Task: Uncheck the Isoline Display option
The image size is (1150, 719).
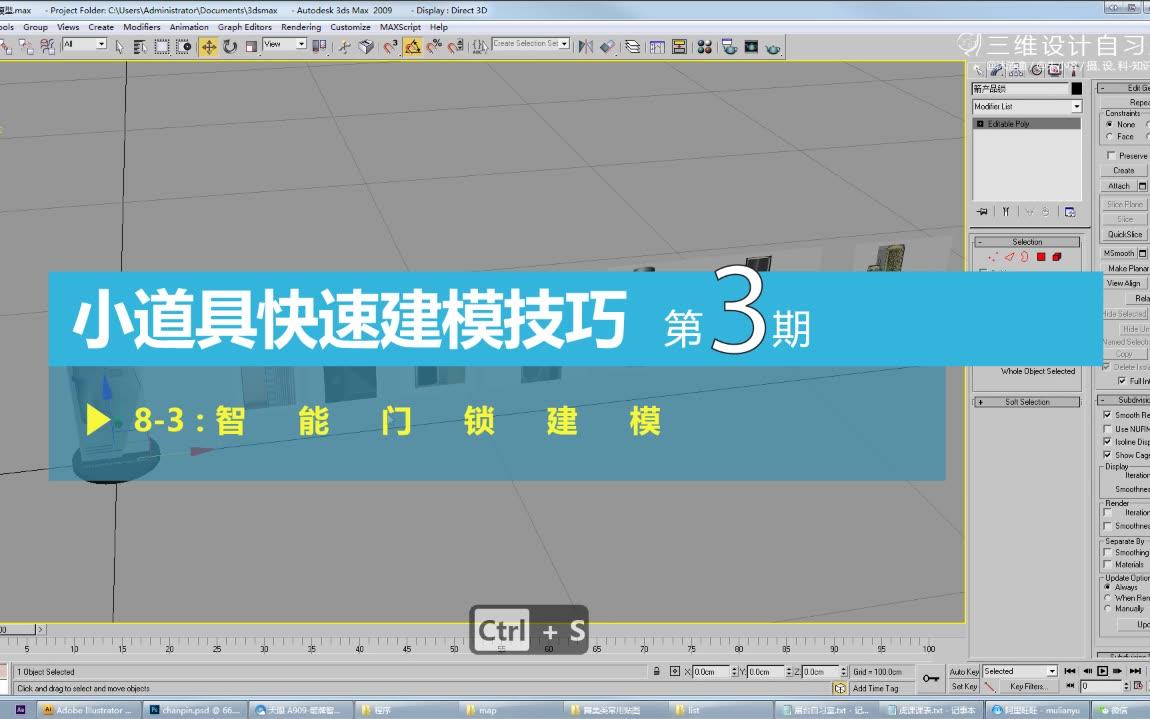Action: [x=1107, y=442]
